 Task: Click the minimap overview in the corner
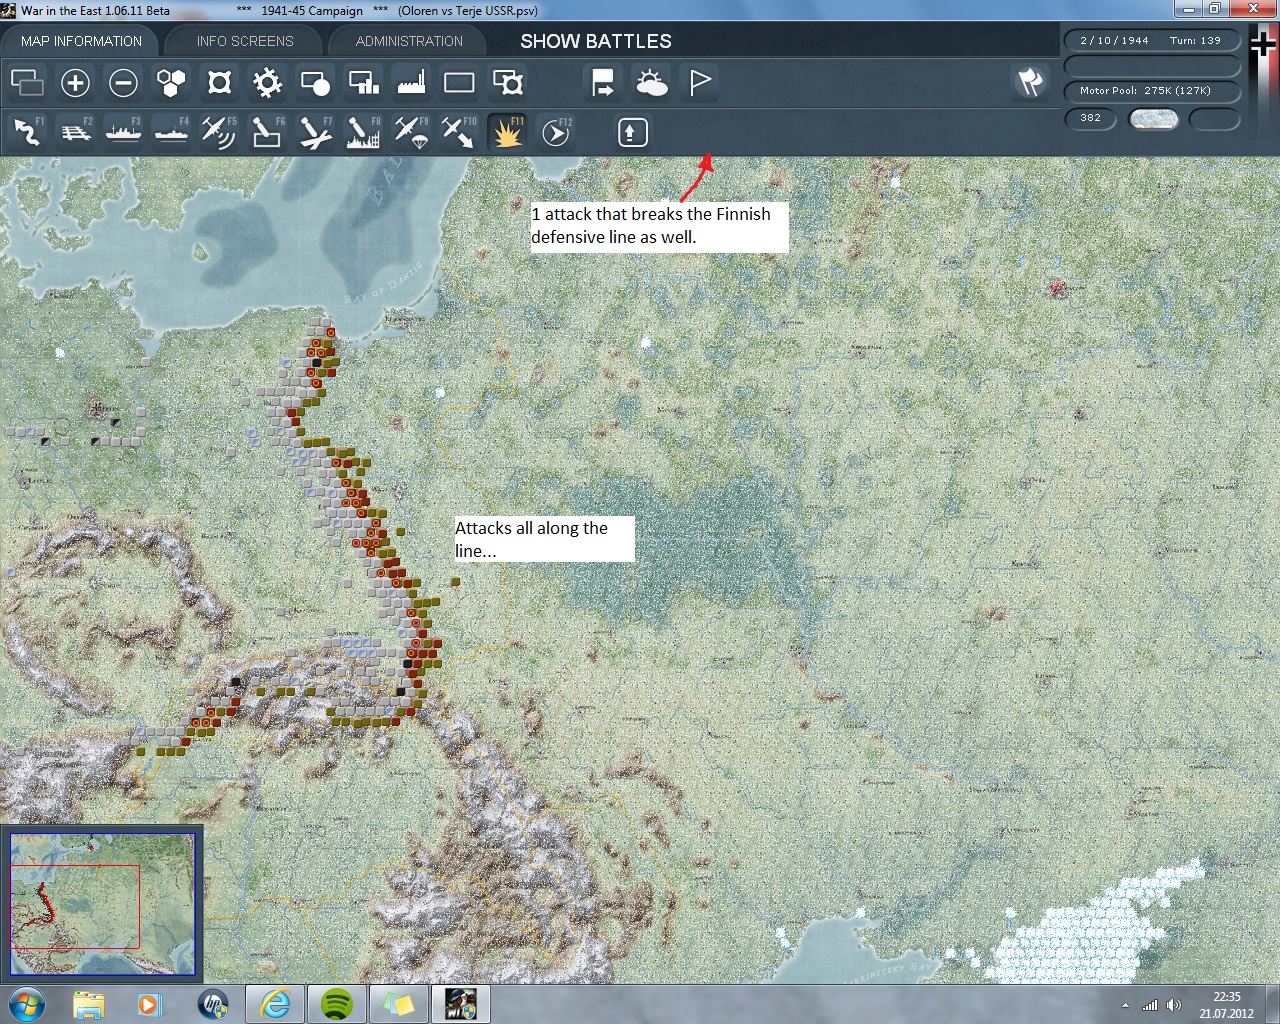tap(102, 903)
